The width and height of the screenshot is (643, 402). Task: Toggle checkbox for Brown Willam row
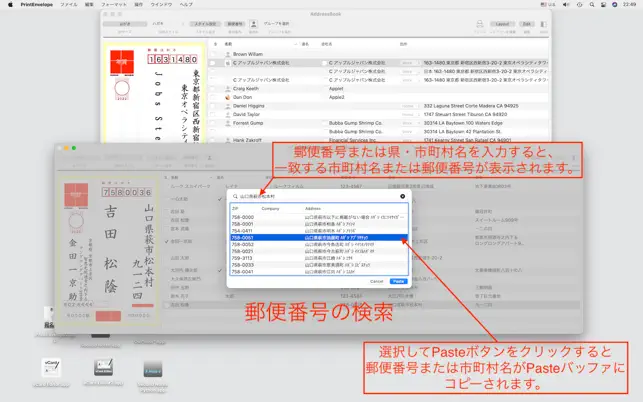coord(212,54)
